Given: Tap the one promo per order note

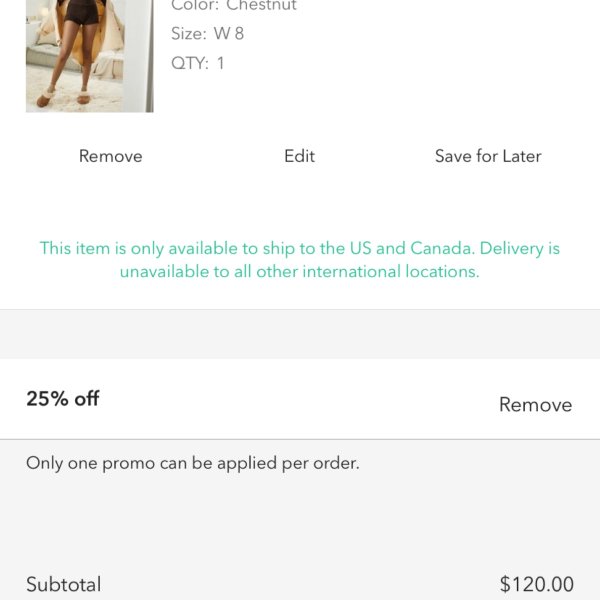Looking at the screenshot, I should (193, 463).
